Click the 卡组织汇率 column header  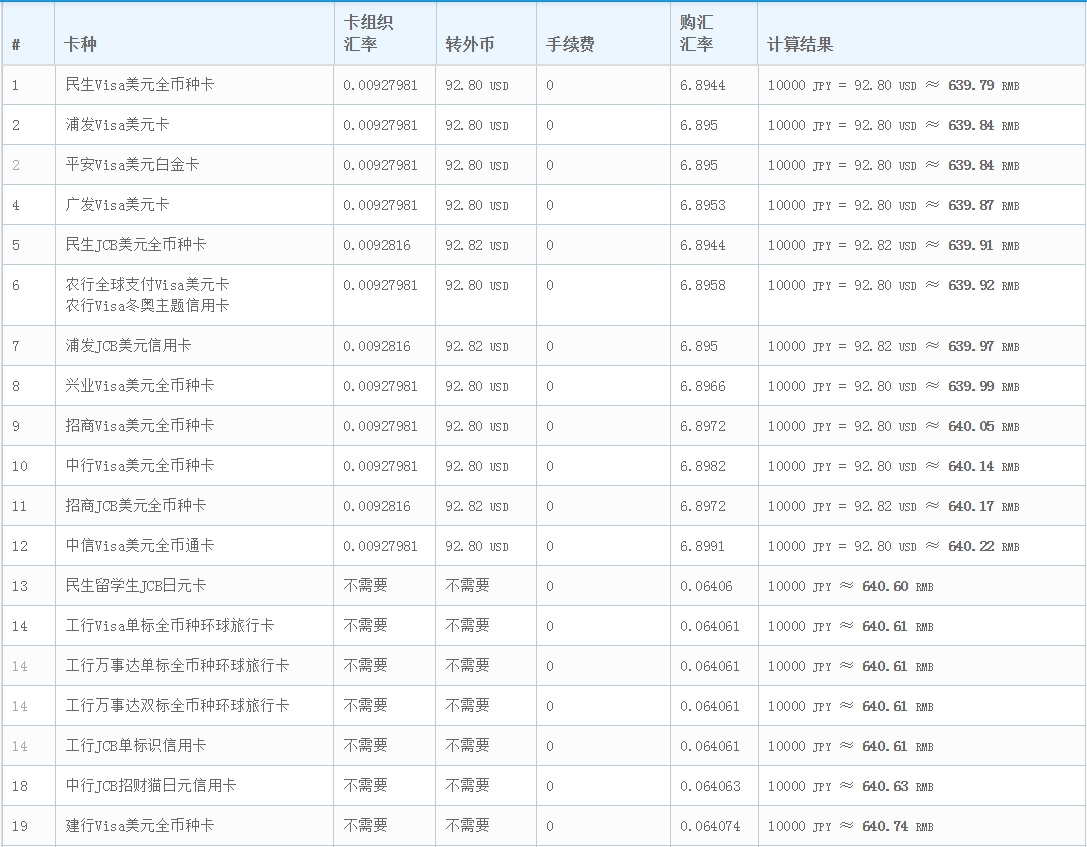pyautogui.click(x=368, y=33)
